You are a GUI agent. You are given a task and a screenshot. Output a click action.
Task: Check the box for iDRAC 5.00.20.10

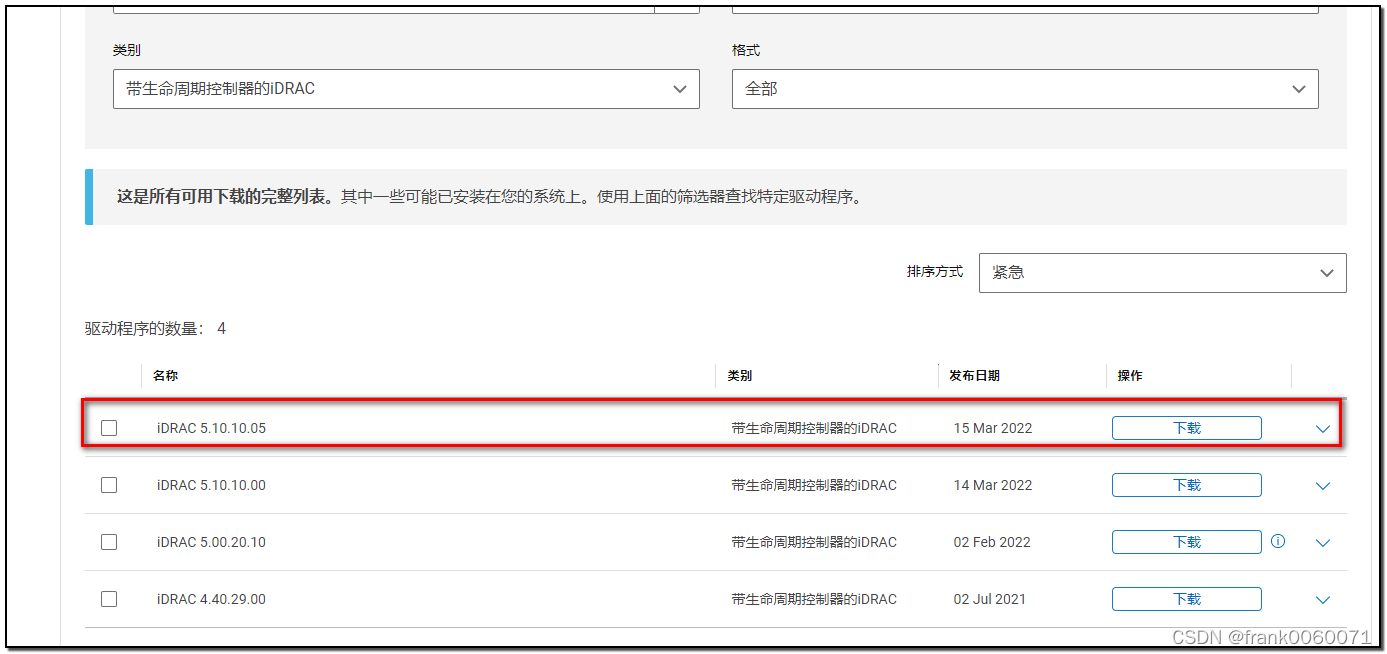click(109, 542)
